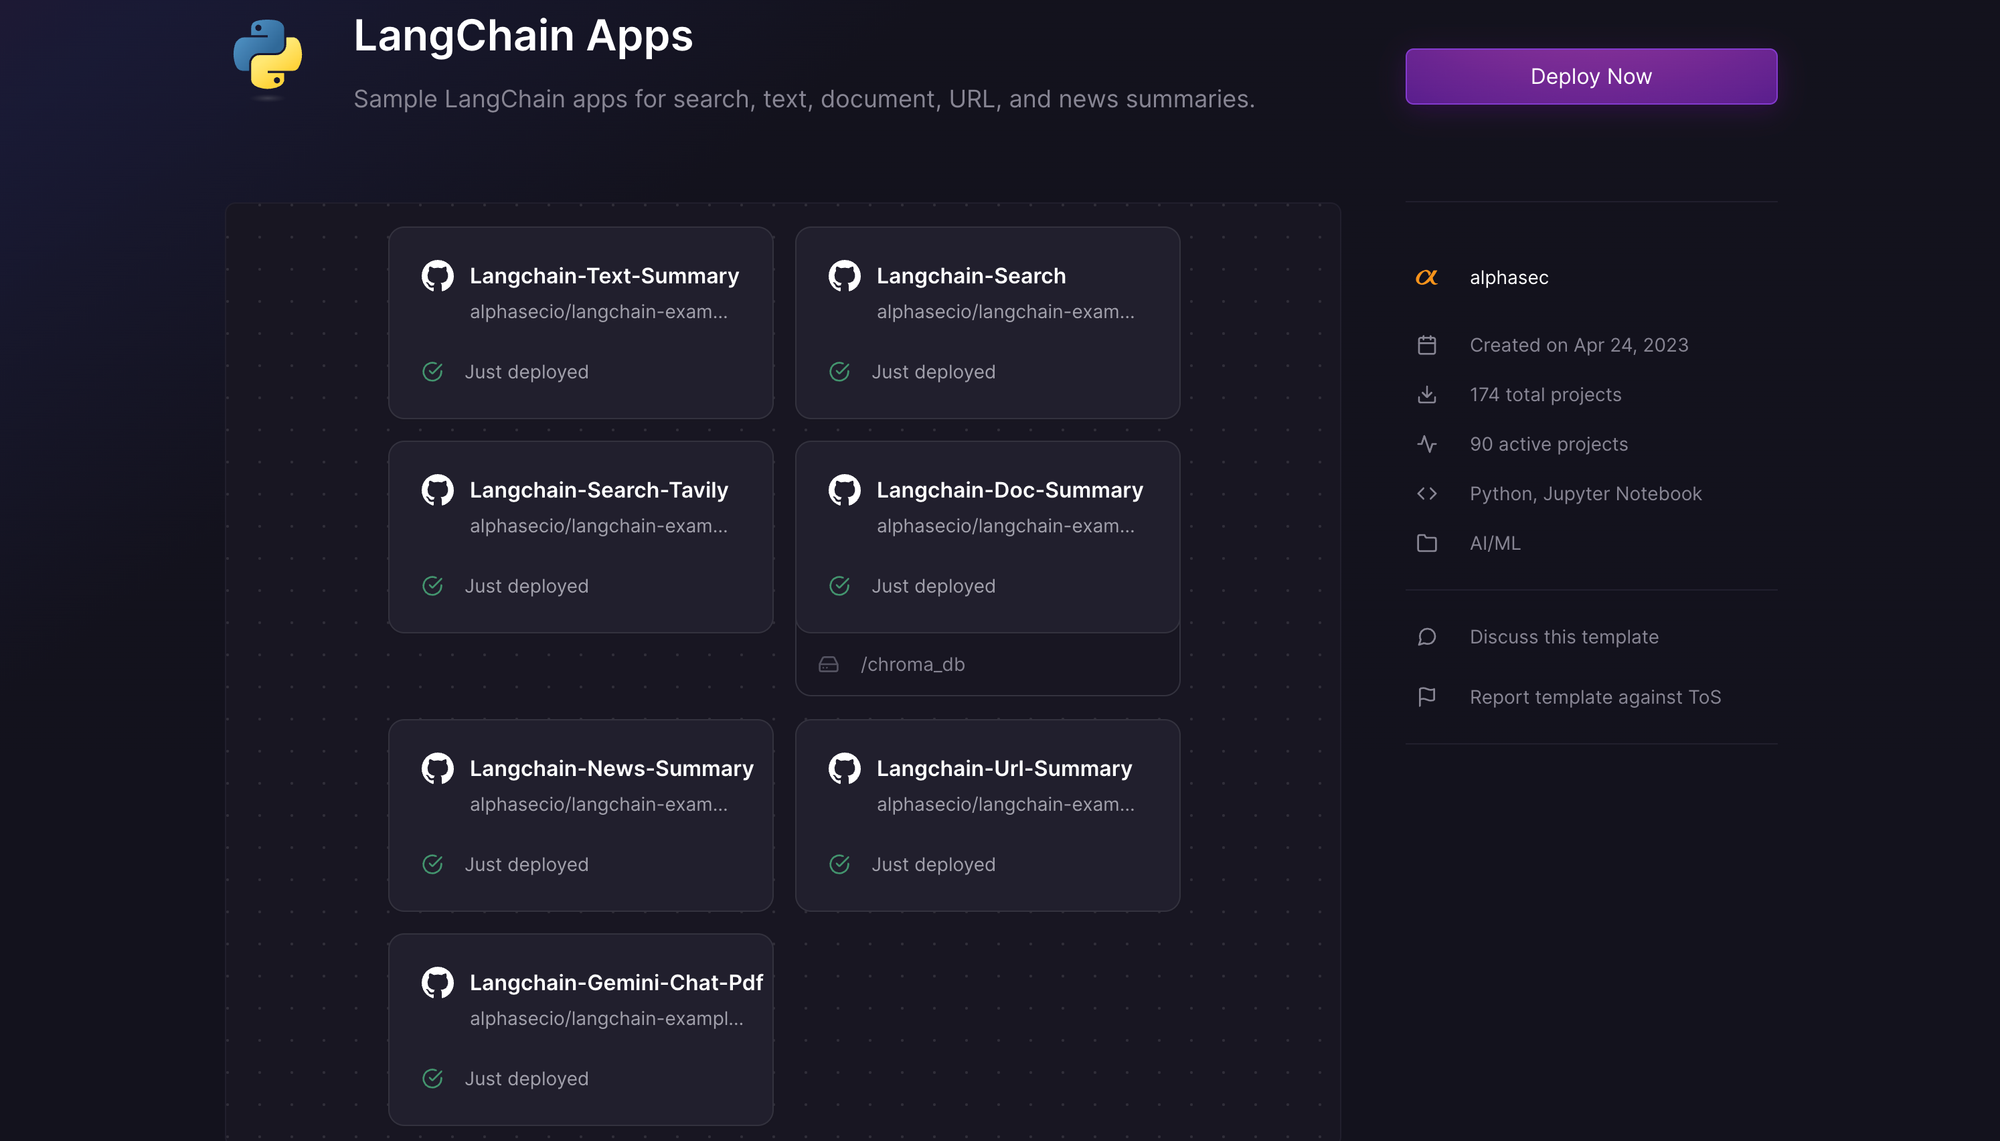Screen dimensions: 2000x1141
Task: Click the chat bubble icon beside Discuss this template
Action: point(1427,636)
